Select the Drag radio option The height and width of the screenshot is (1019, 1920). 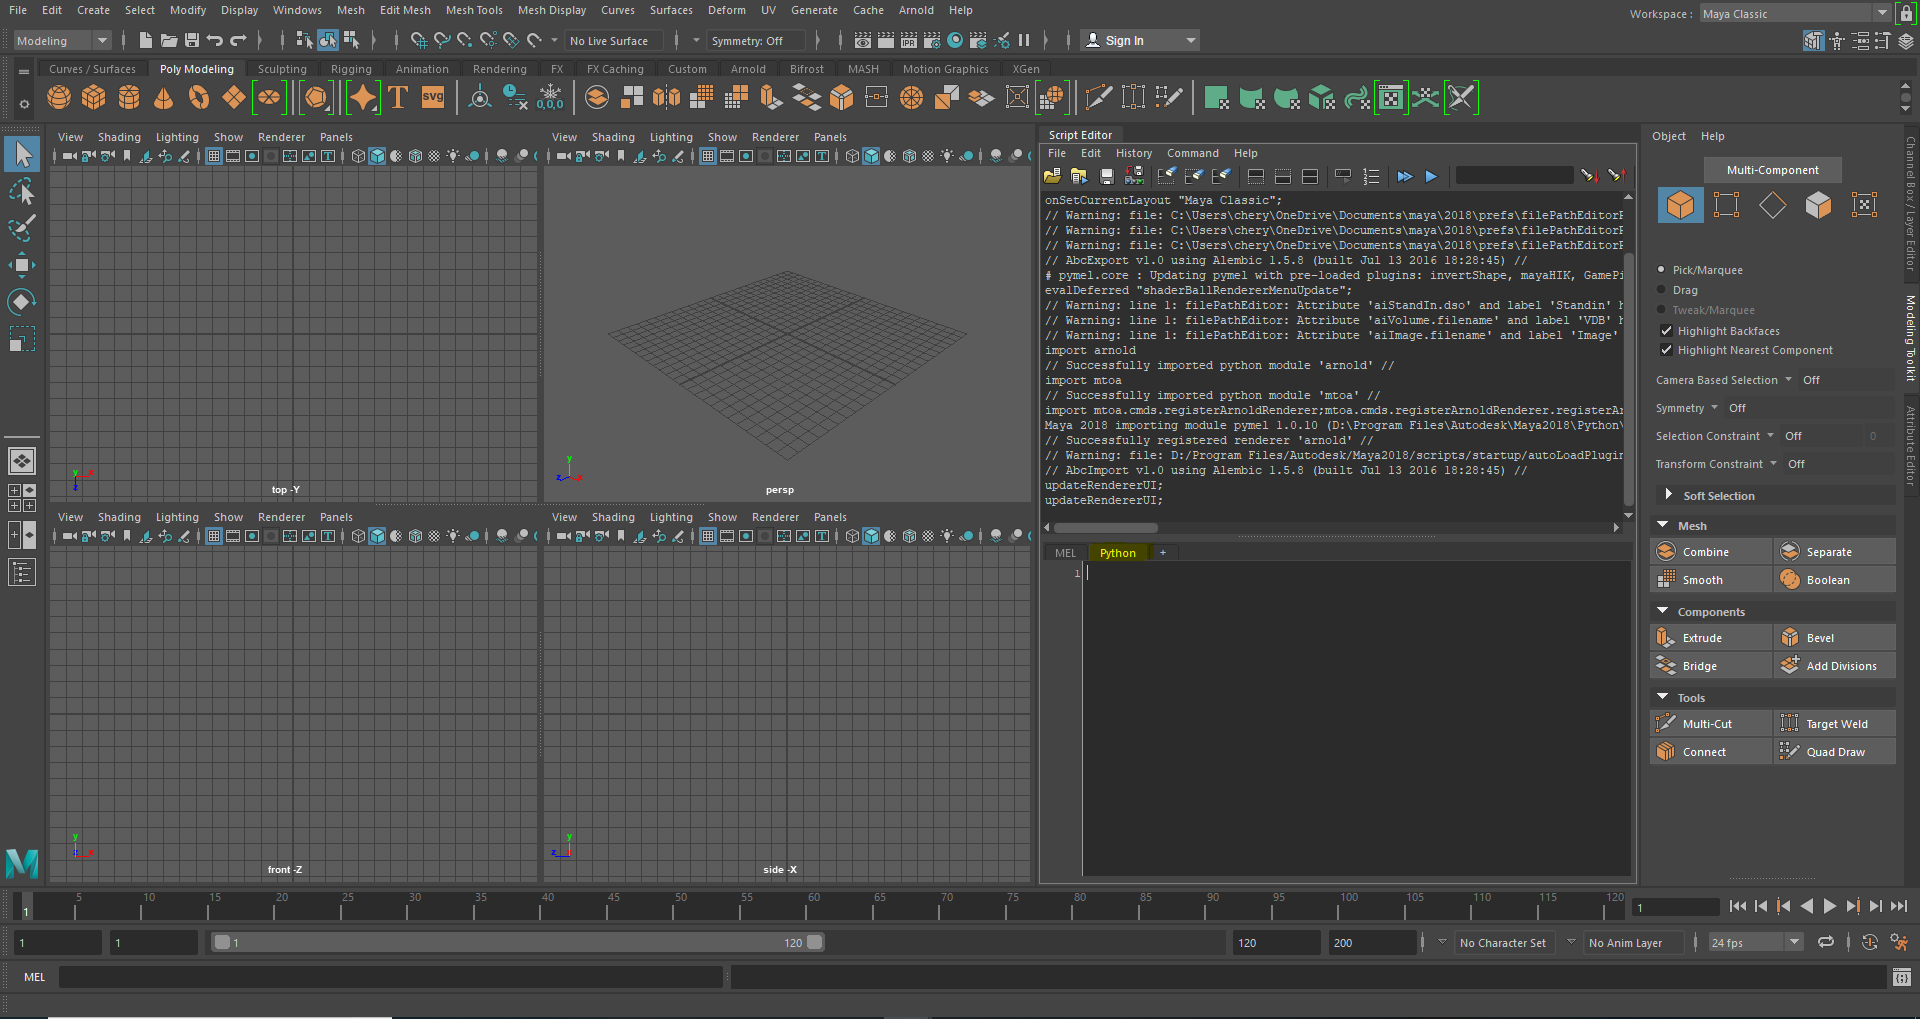1662,290
